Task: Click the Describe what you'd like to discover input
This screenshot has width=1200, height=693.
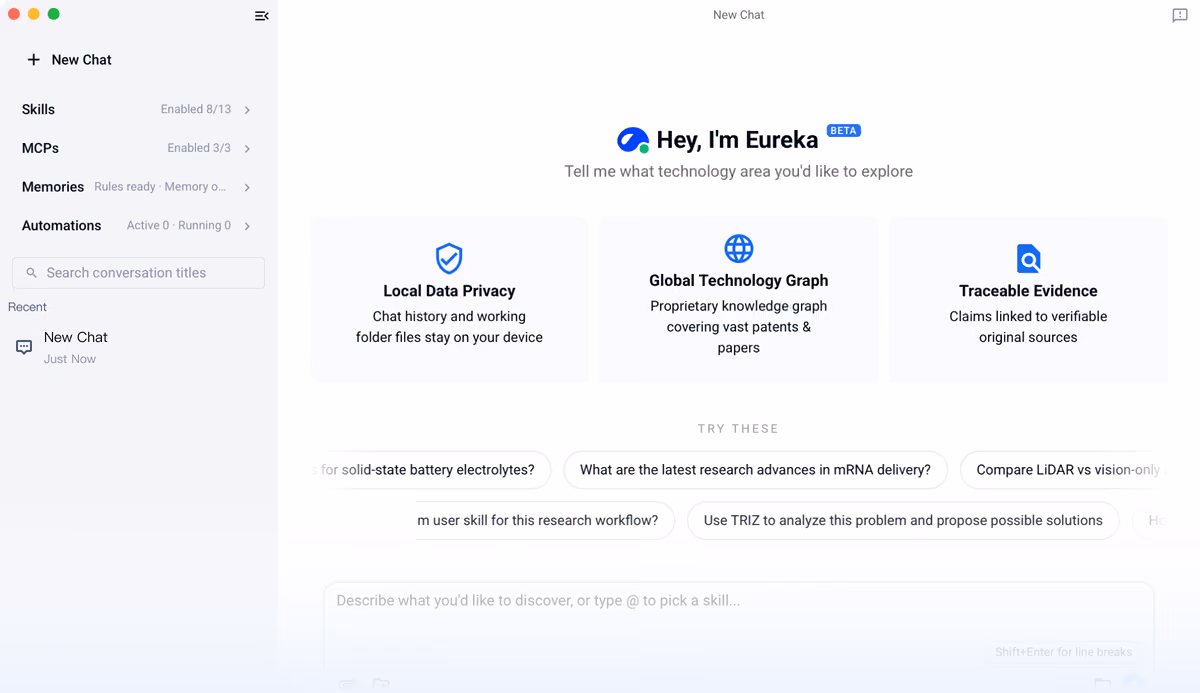Action: [x=738, y=602]
